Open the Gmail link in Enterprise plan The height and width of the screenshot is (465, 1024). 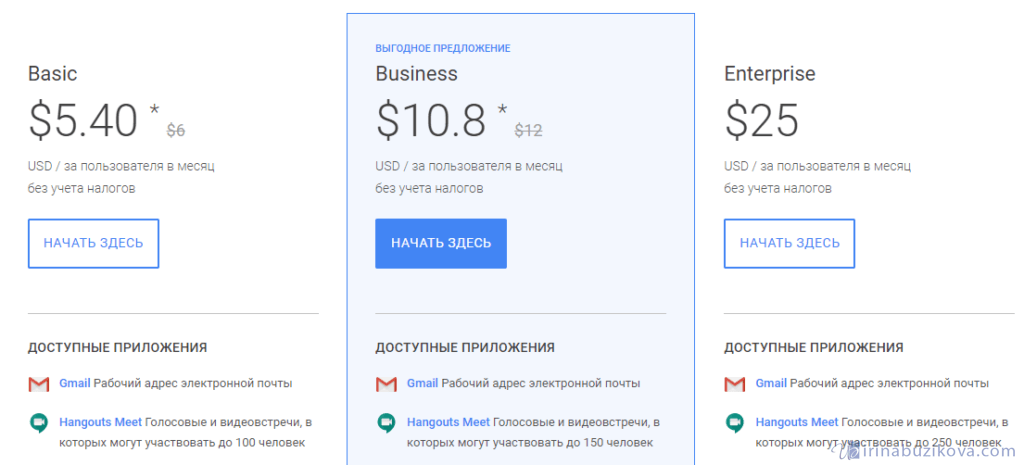pyautogui.click(x=771, y=383)
